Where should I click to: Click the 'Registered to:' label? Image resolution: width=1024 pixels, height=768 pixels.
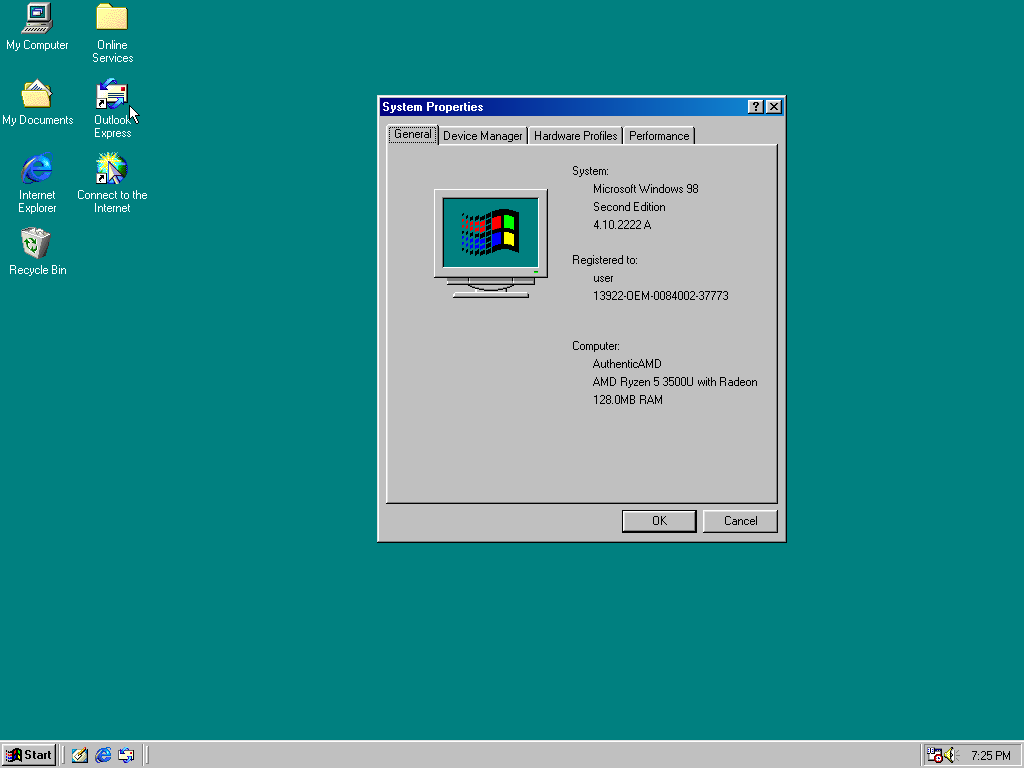click(x=605, y=260)
